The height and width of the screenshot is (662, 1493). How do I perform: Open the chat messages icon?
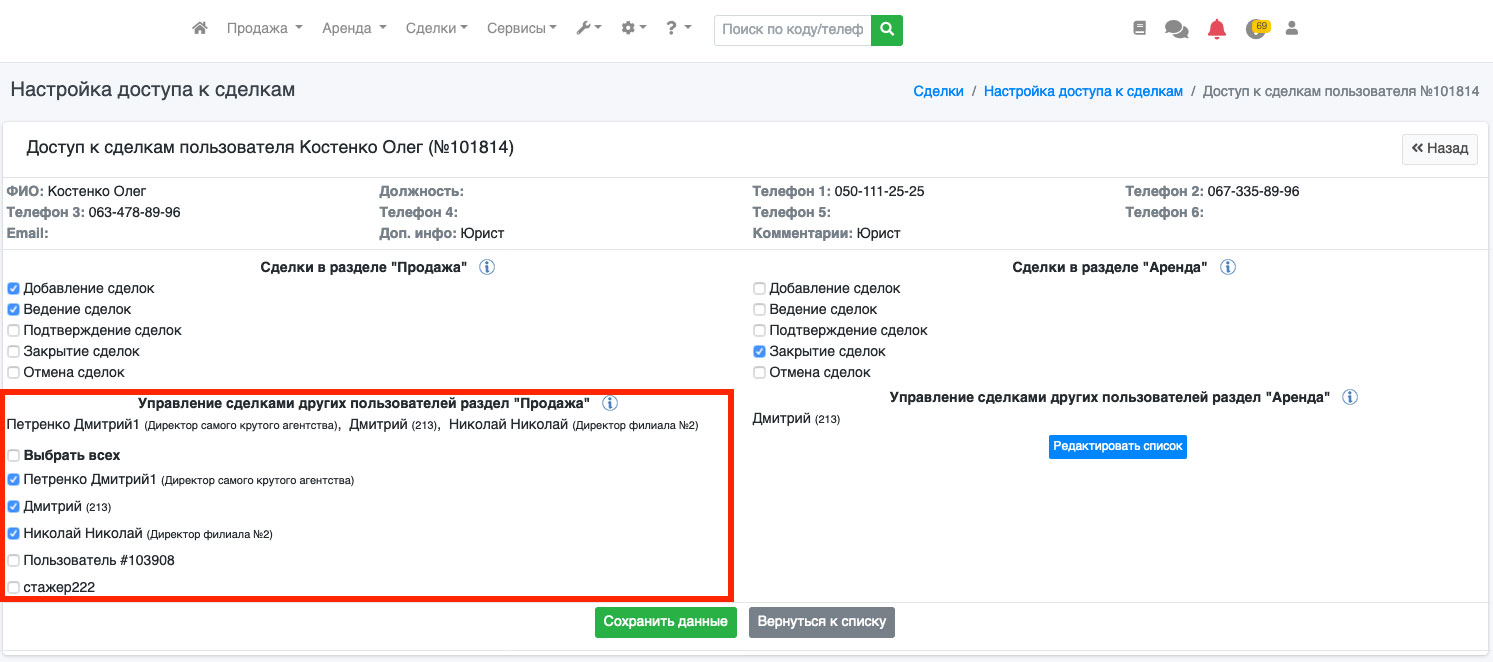pos(1176,30)
